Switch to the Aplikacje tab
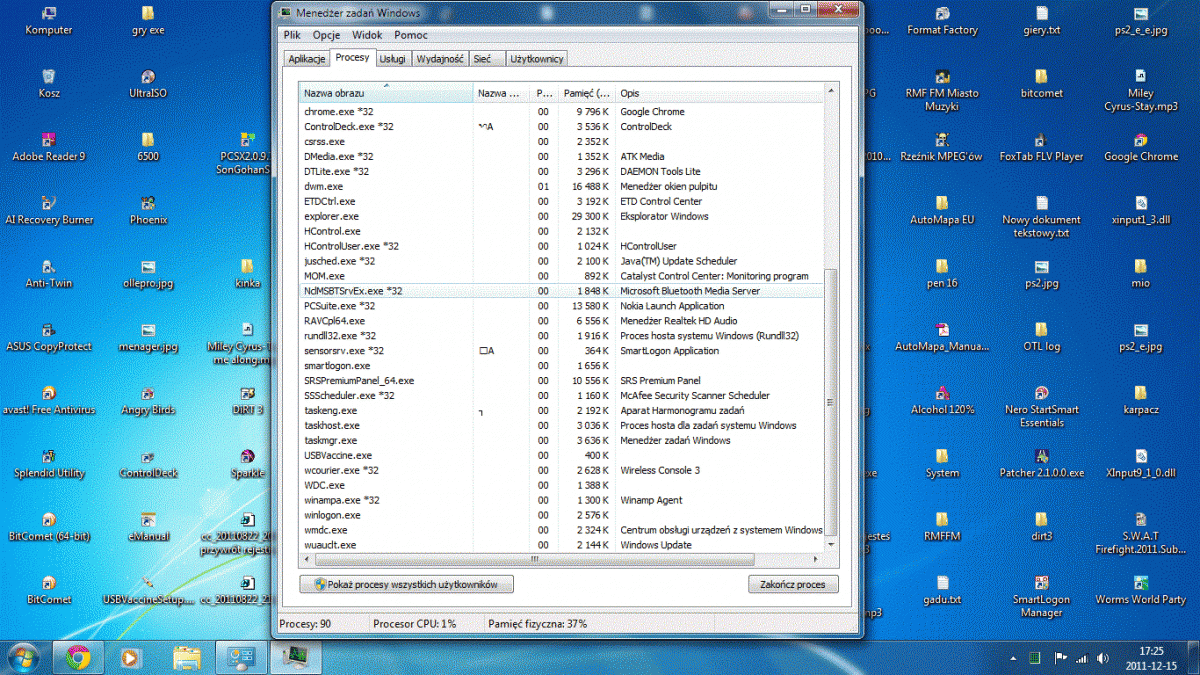 coord(307,59)
